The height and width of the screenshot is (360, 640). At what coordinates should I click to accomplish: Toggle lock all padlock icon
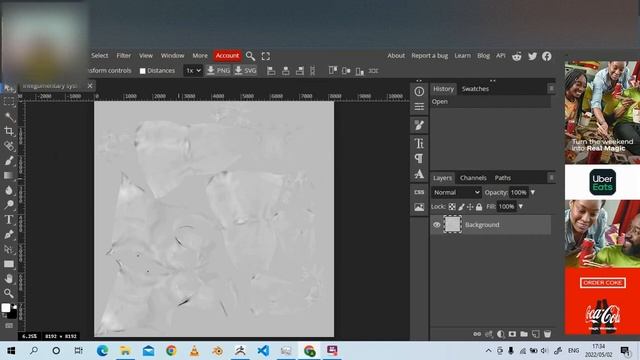479,207
